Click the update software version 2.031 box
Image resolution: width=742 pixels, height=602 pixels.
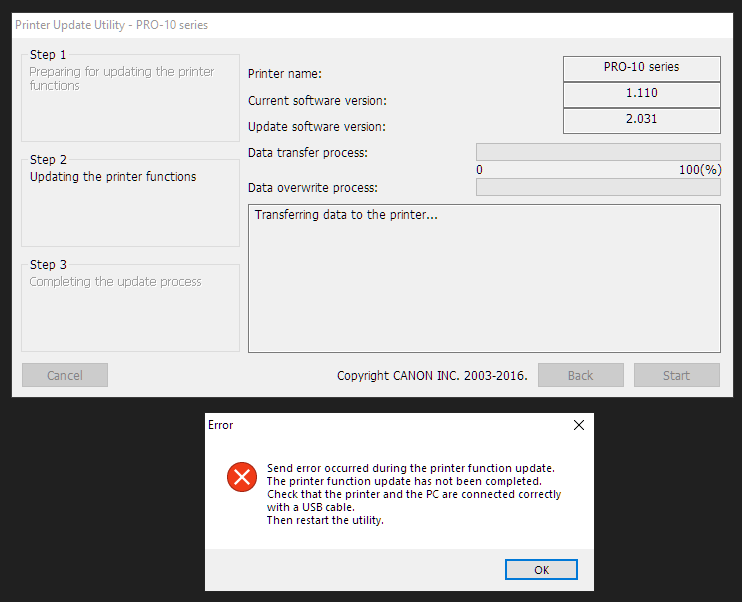pos(641,120)
